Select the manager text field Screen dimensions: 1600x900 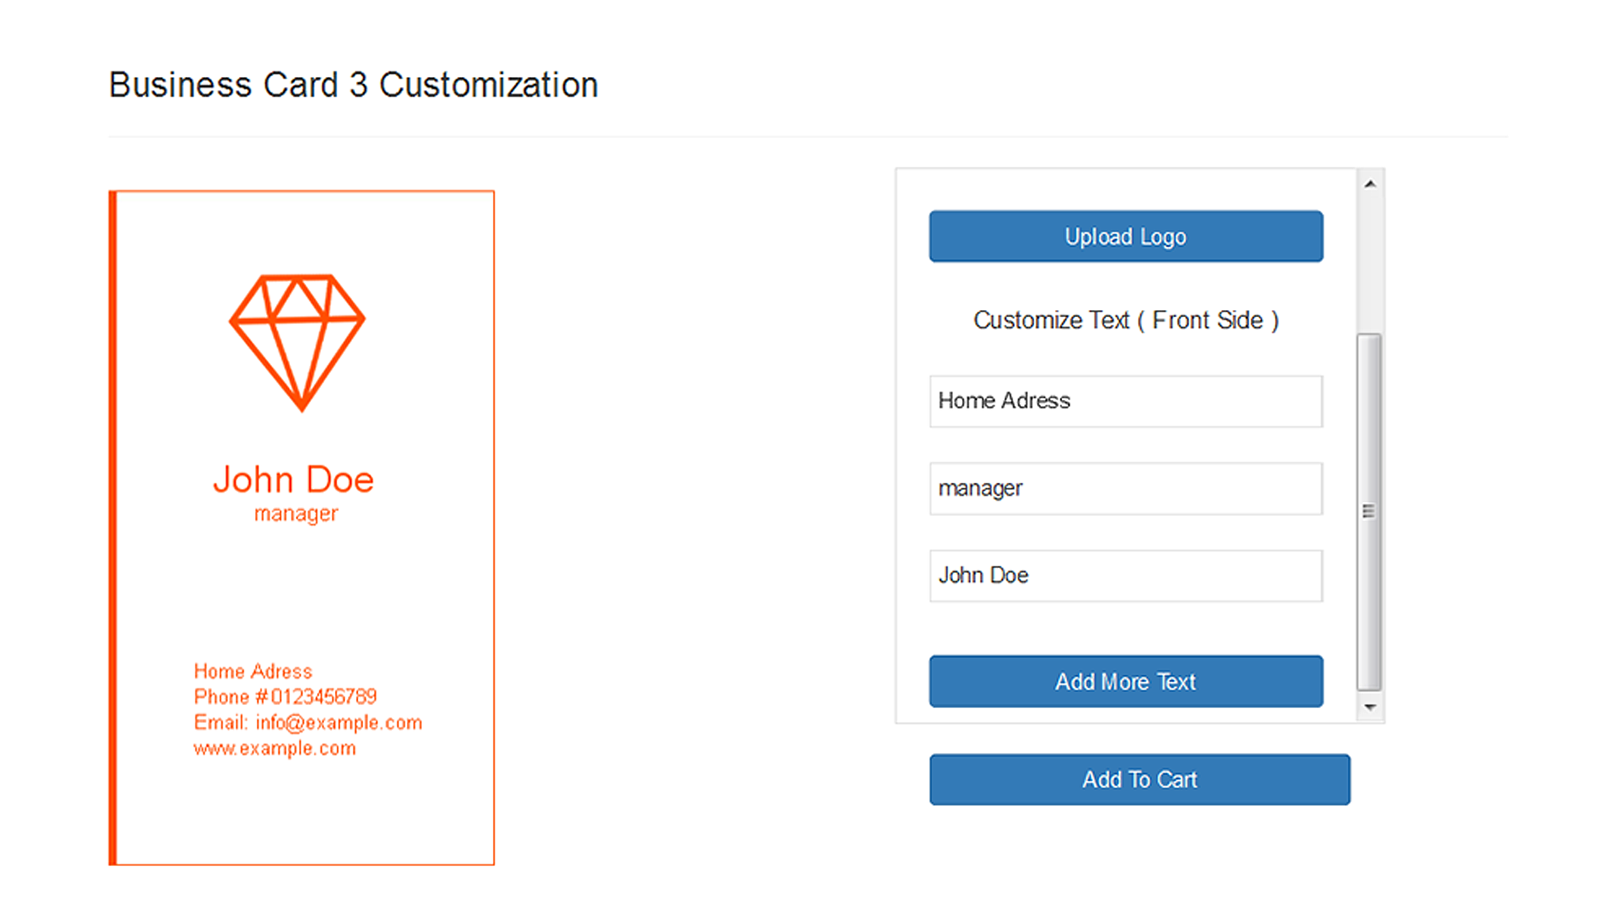click(x=1125, y=488)
